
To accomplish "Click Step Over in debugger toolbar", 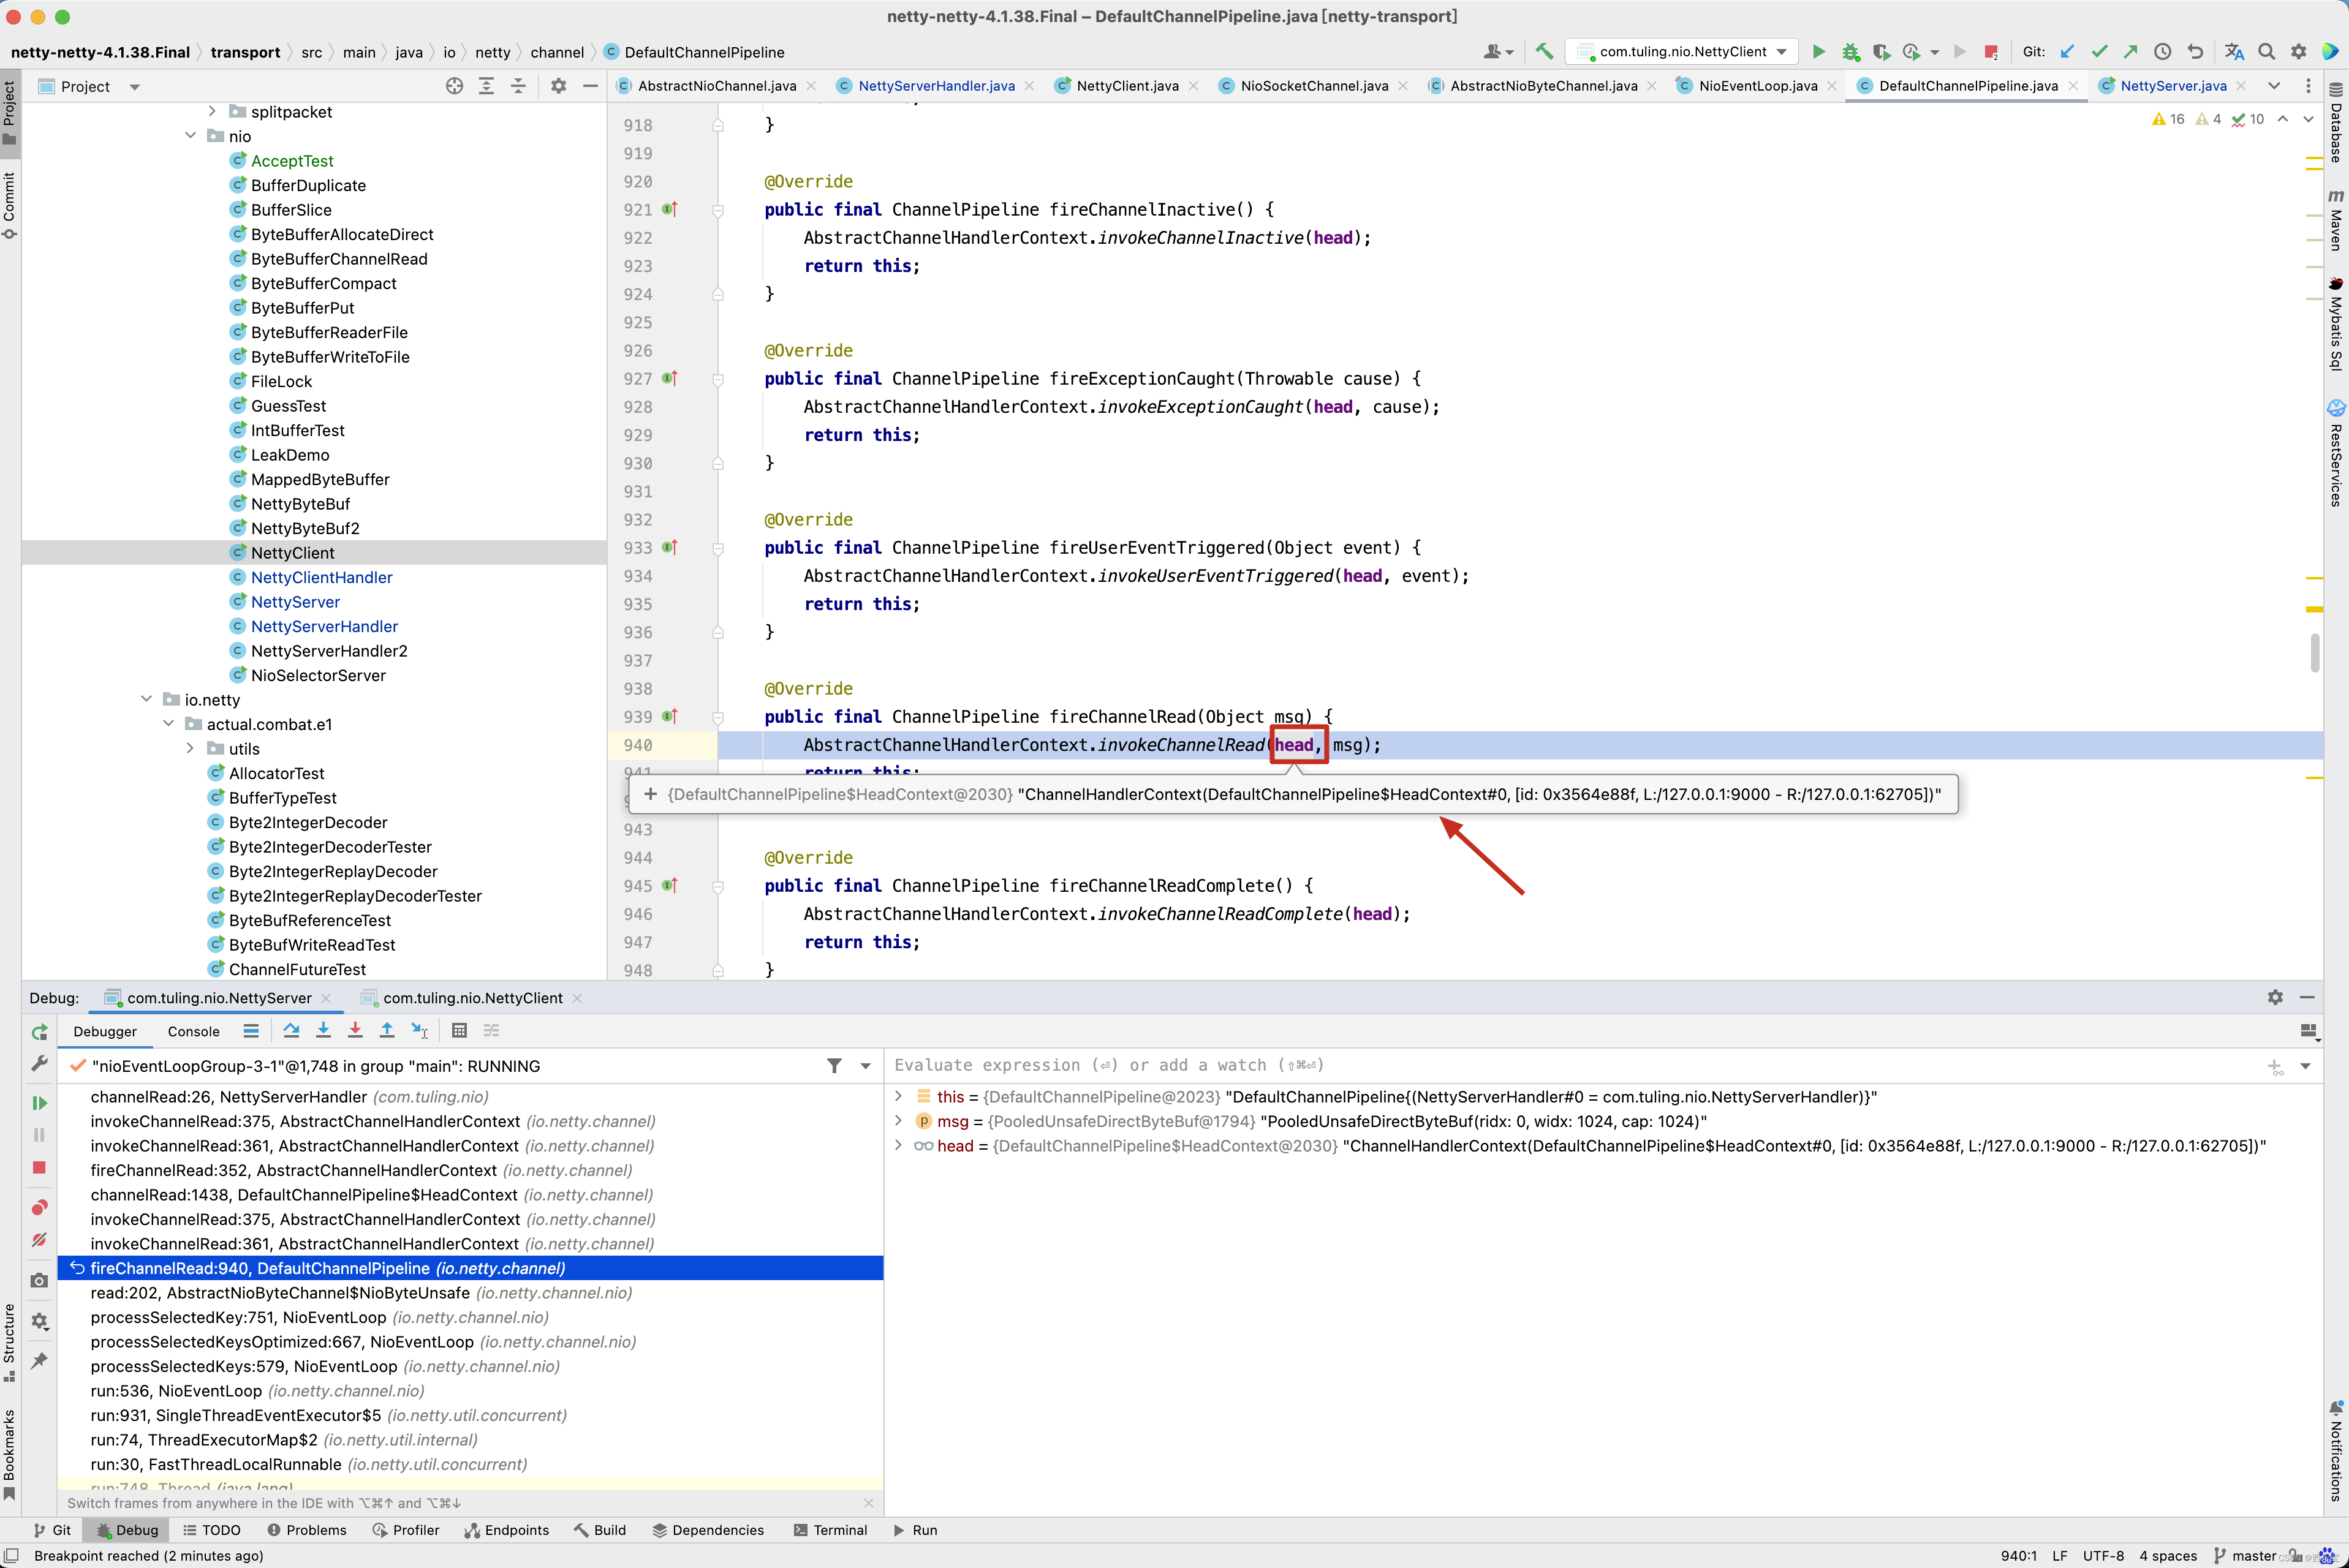I will click(x=291, y=1030).
